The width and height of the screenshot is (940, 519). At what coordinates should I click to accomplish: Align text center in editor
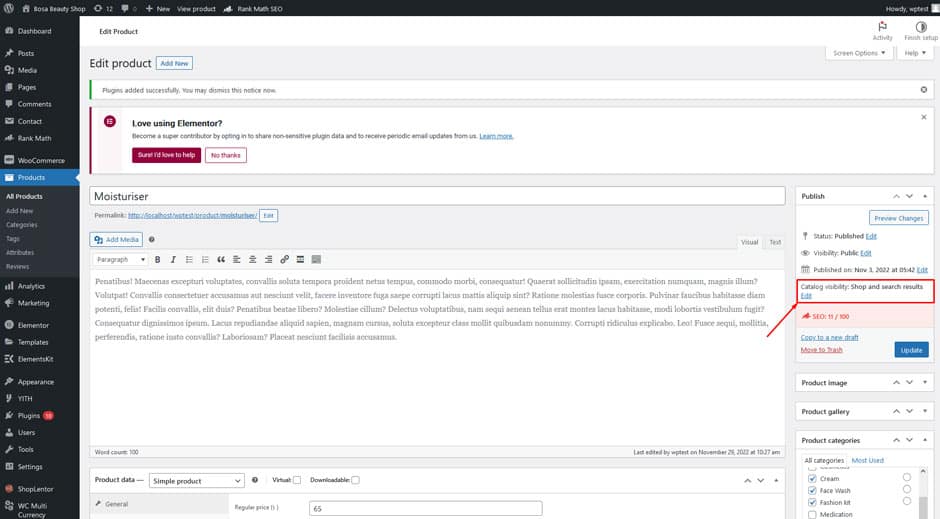pos(252,260)
